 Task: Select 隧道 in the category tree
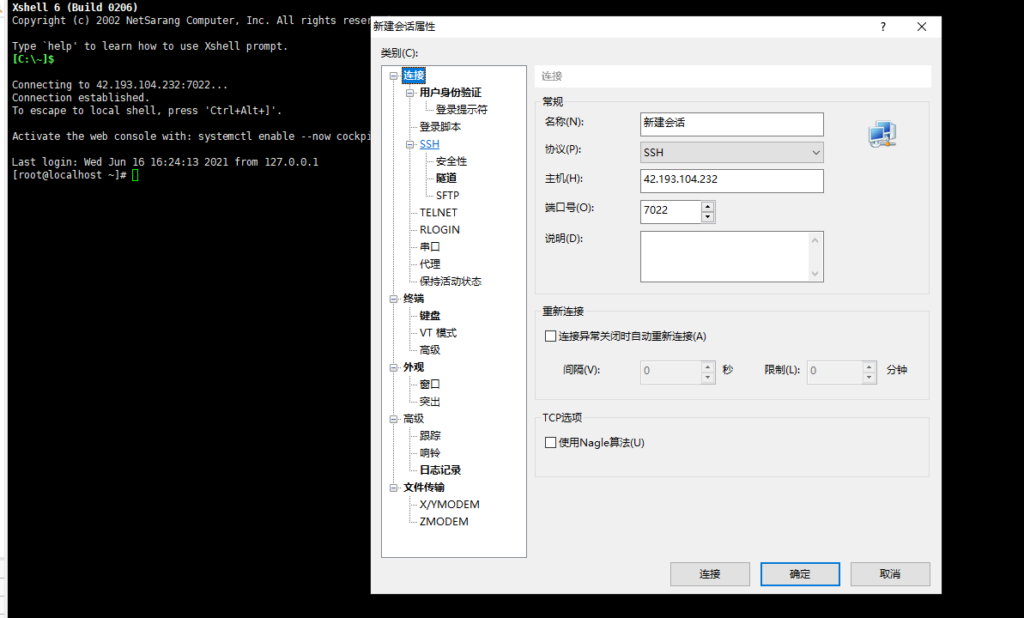point(446,178)
